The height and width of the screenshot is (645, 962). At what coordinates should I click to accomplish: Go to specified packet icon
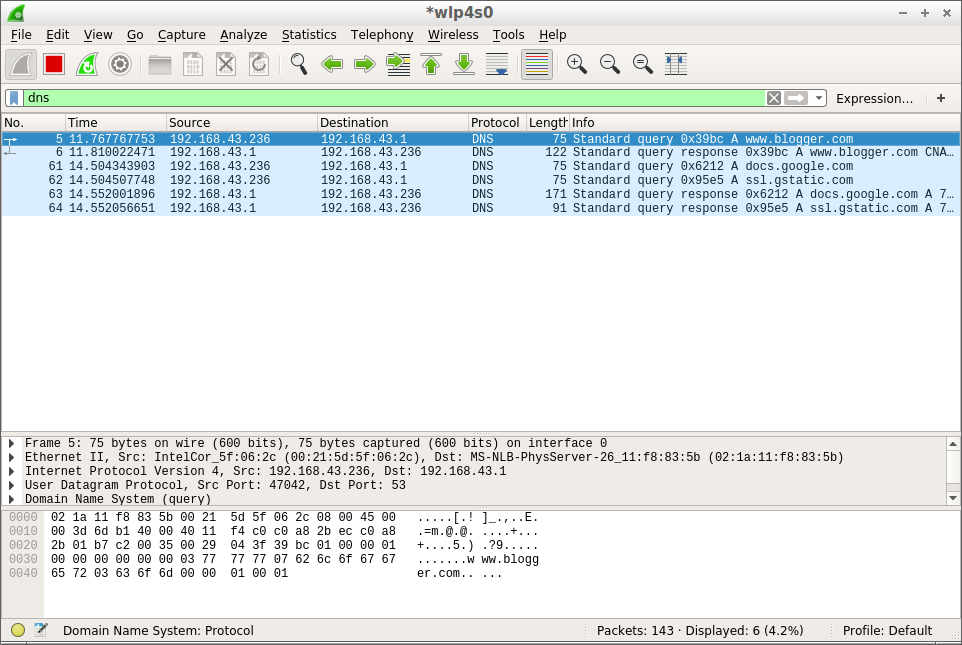tap(398, 64)
